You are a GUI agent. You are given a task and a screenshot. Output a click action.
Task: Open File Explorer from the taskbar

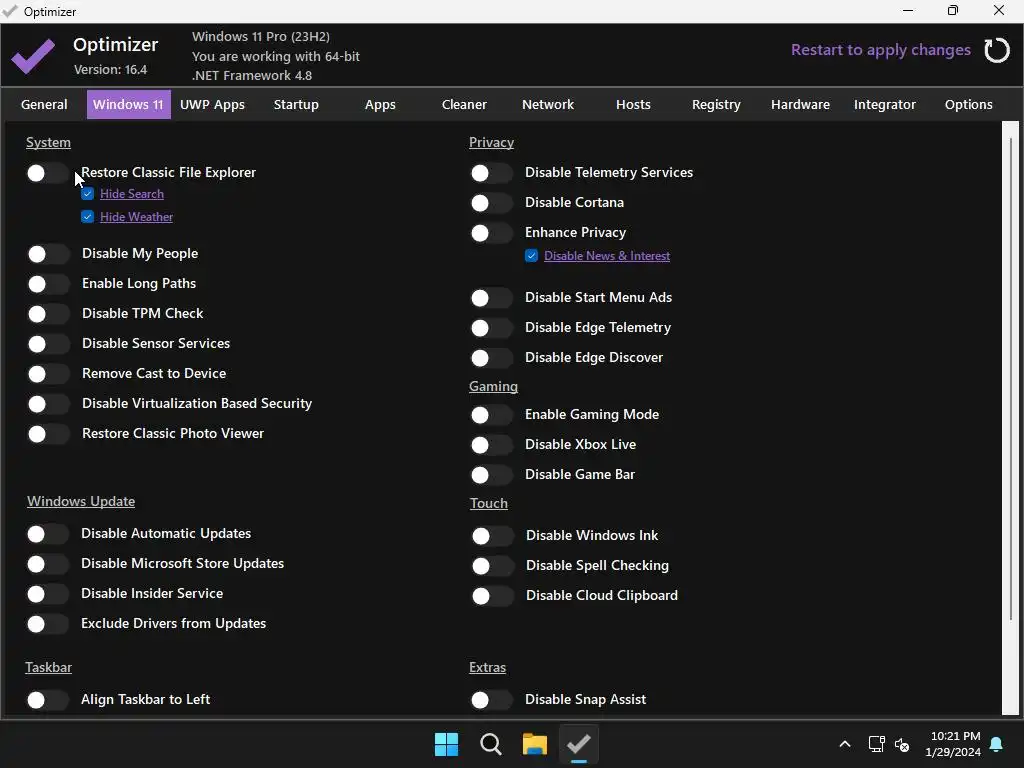click(535, 744)
